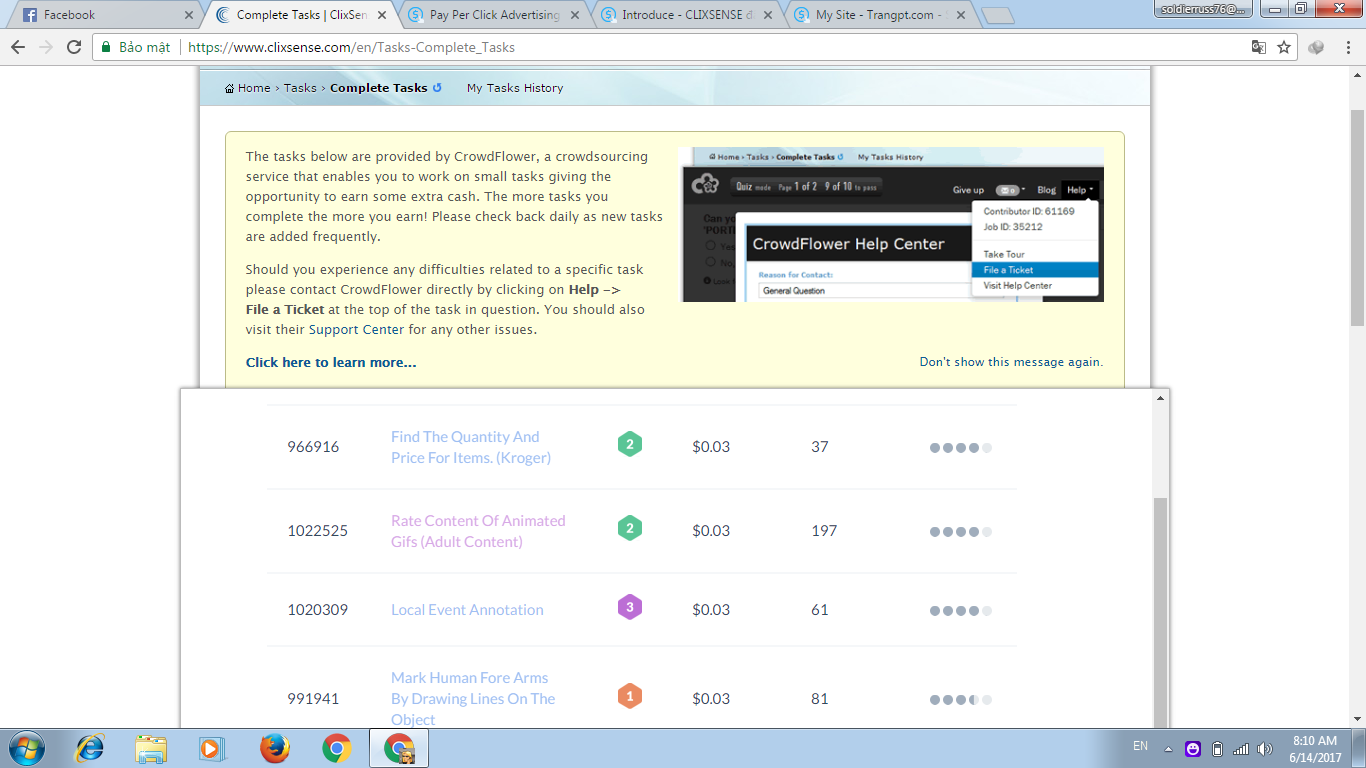The image size is (1366, 768).
Task: Open the Local Event Annotation task
Action: coord(467,610)
